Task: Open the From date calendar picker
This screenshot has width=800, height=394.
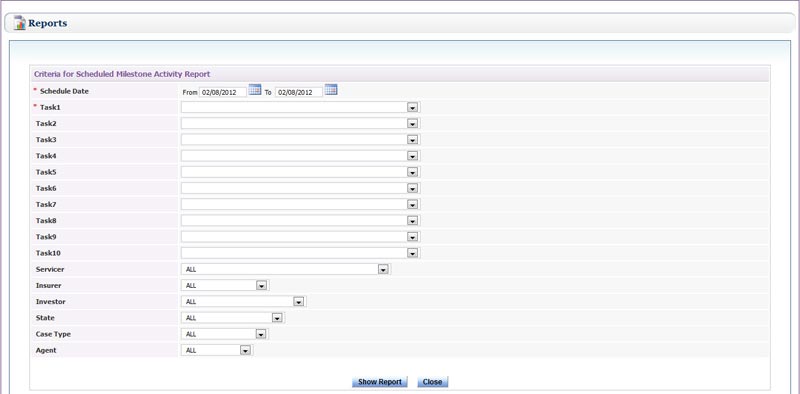Action: 255,90
